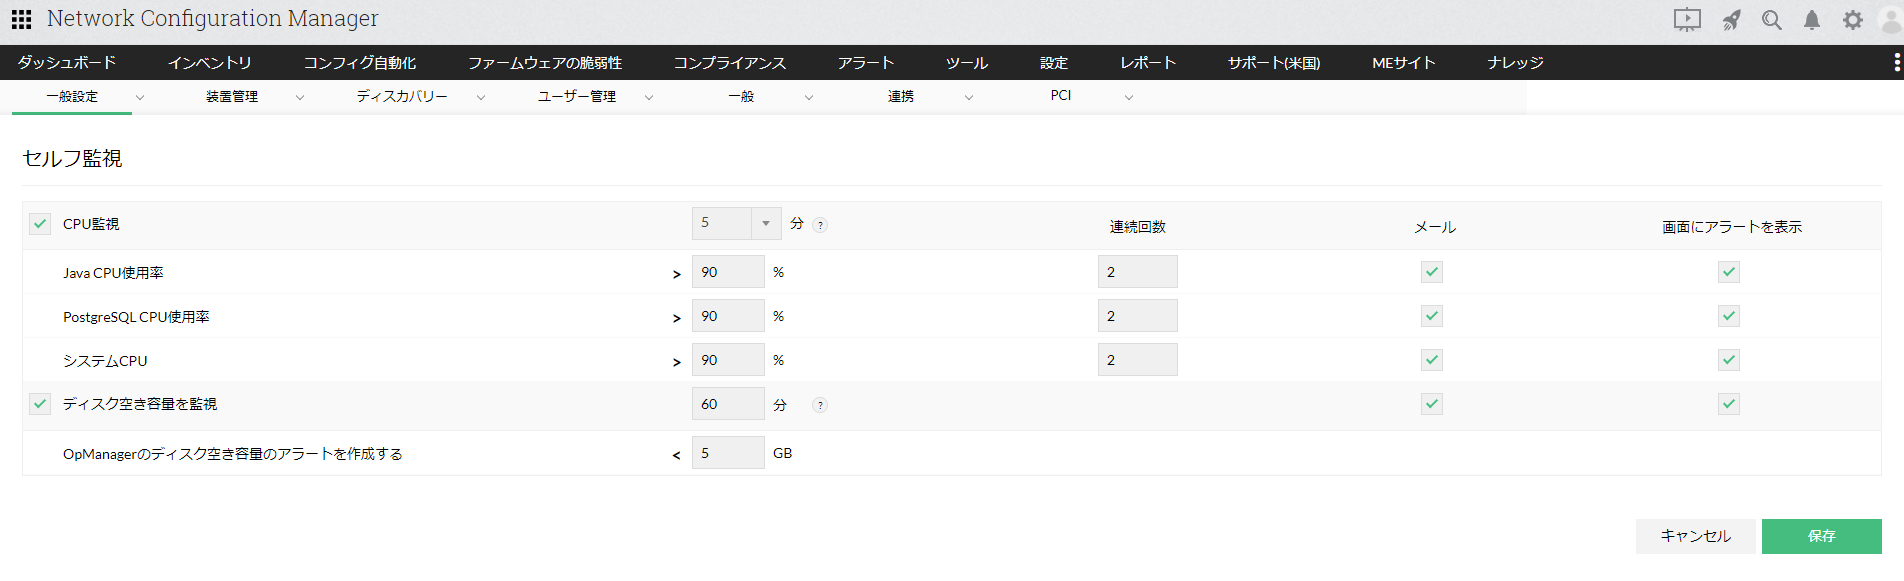The width and height of the screenshot is (1904, 581).
Task: Click the help icon beside CPU interval
Action: click(820, 225)
